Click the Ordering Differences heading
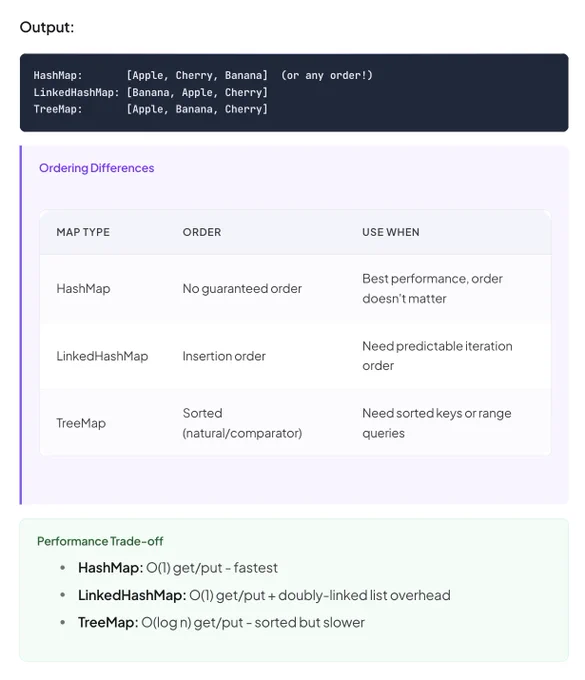Screen dimensions: 585x680 pyautogui.click(x=96, y=168)
